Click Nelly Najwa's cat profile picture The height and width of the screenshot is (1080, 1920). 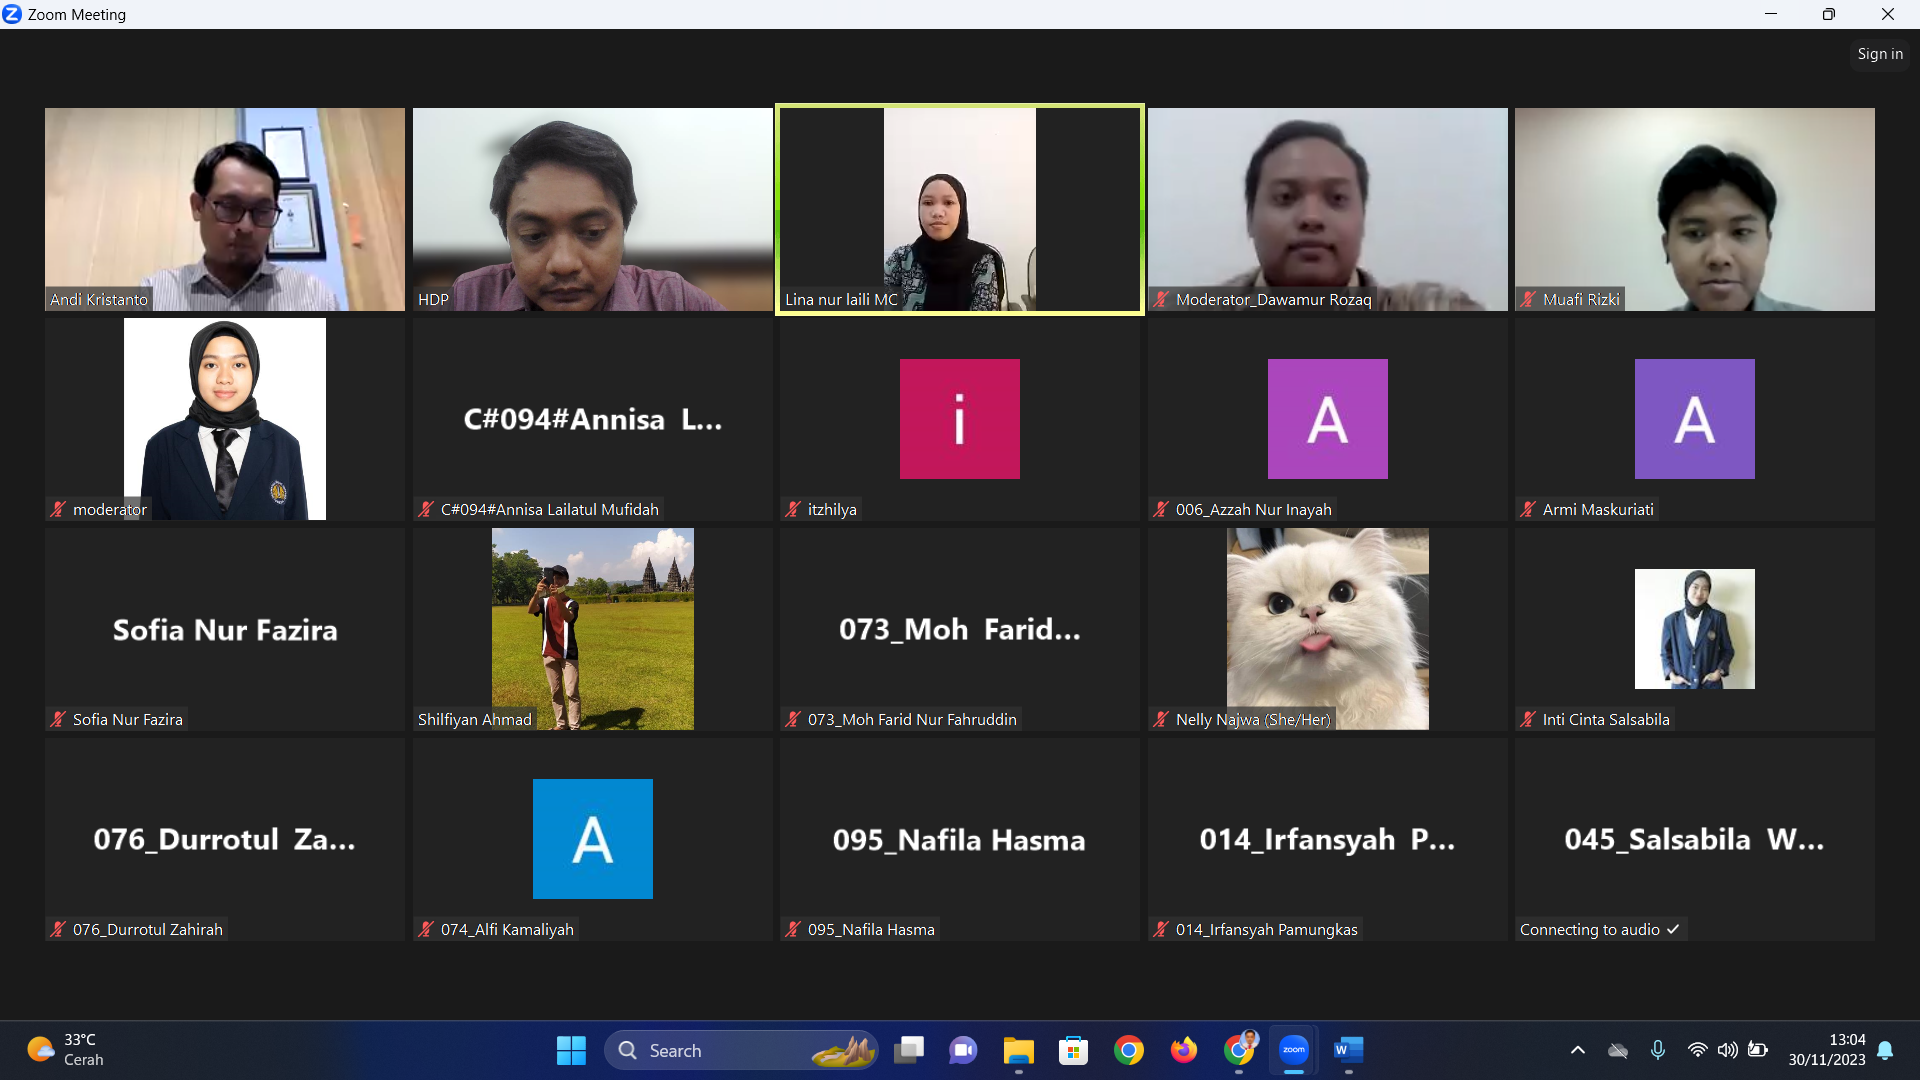(1328, 629)
